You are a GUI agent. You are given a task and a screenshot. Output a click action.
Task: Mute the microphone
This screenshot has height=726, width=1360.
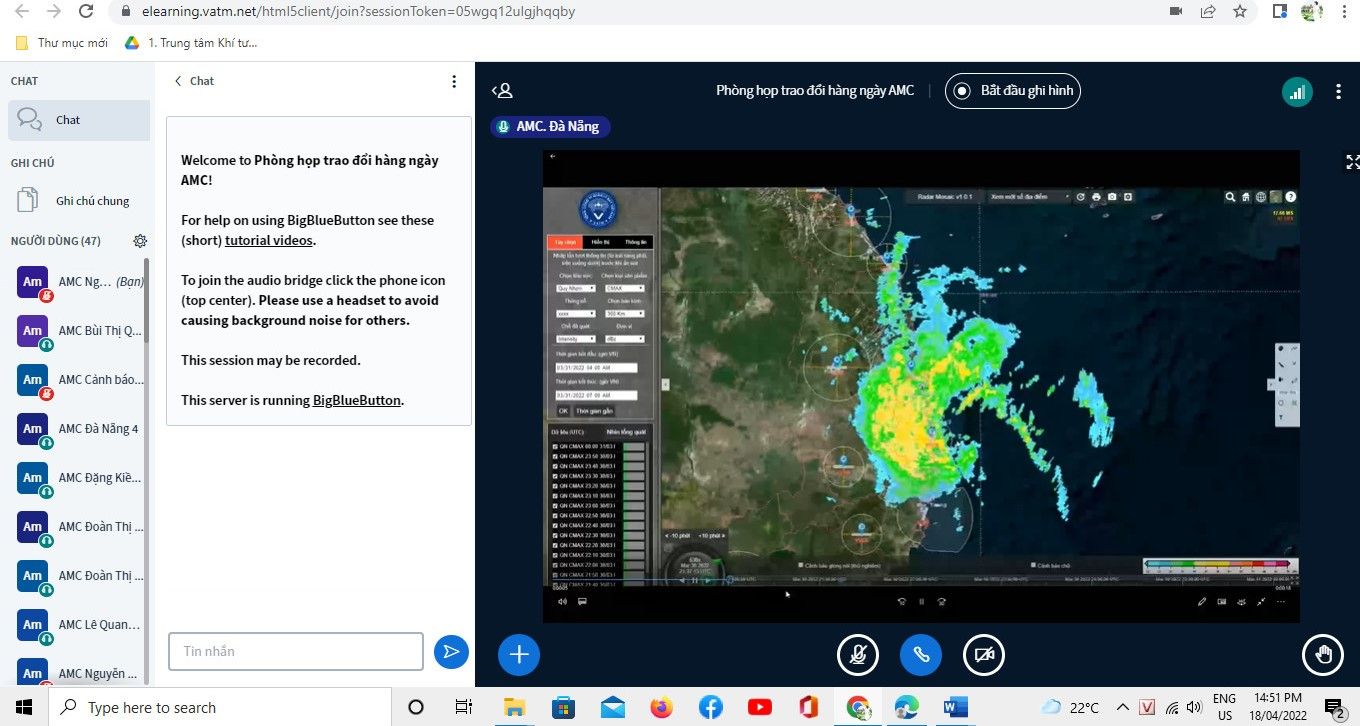(857, 655)
